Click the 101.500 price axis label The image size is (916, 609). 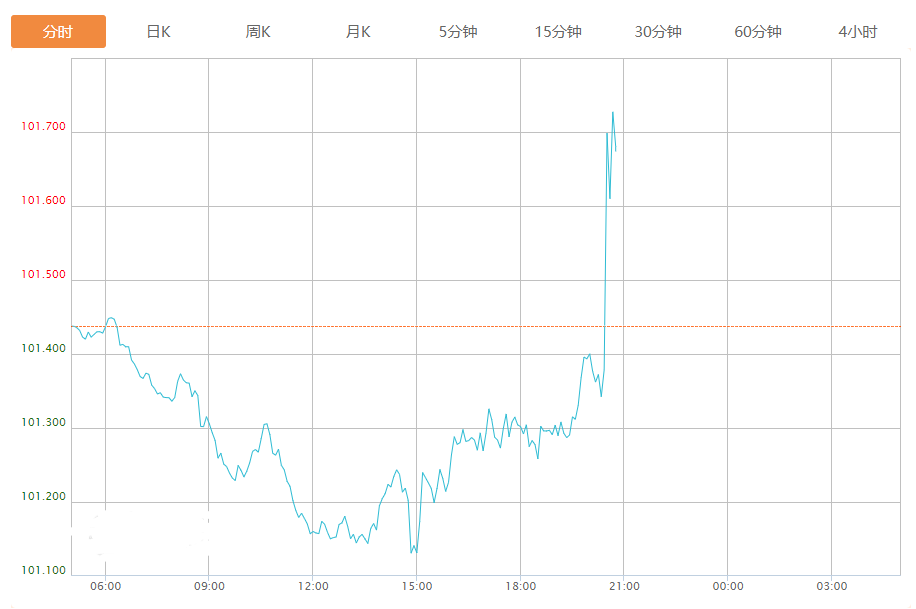(43, 275)
